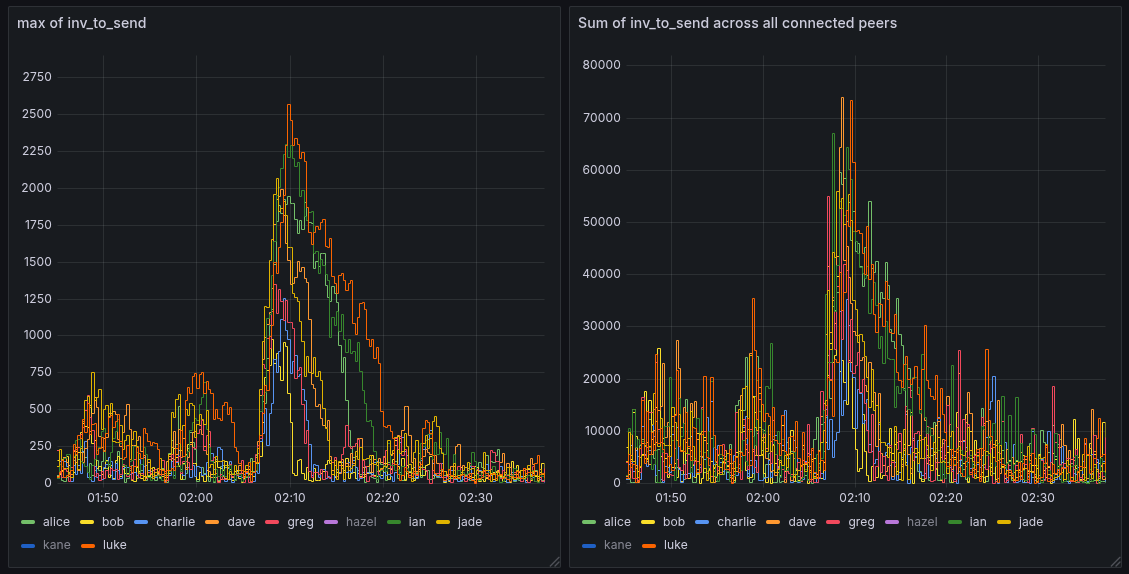Image resolution: width=1129 pixels, height=574 pixels.
Task: Open the 'max of inv_to_send' panel title menu
Action: coord(82,23)
